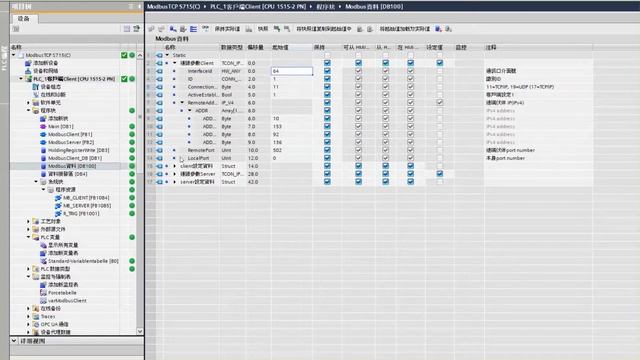Collapse the 程序块 program blocks folder

tap(29, 111)
